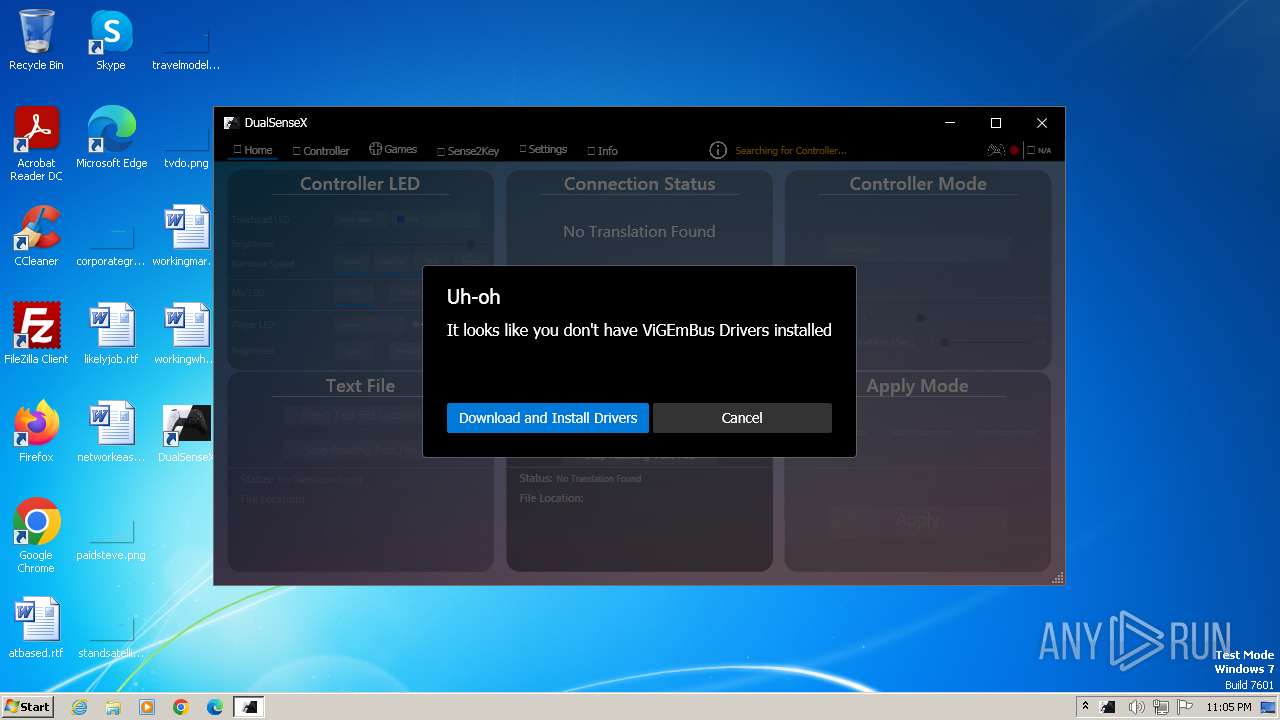
Task: Click the 11:05 PM system clock
Action: click(x=1229, y=707)
